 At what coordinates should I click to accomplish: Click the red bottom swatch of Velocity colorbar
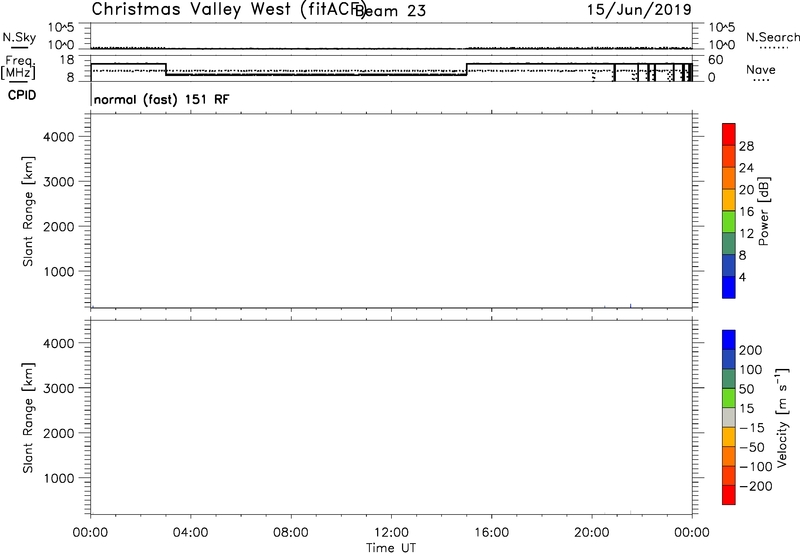pos(729,495)
